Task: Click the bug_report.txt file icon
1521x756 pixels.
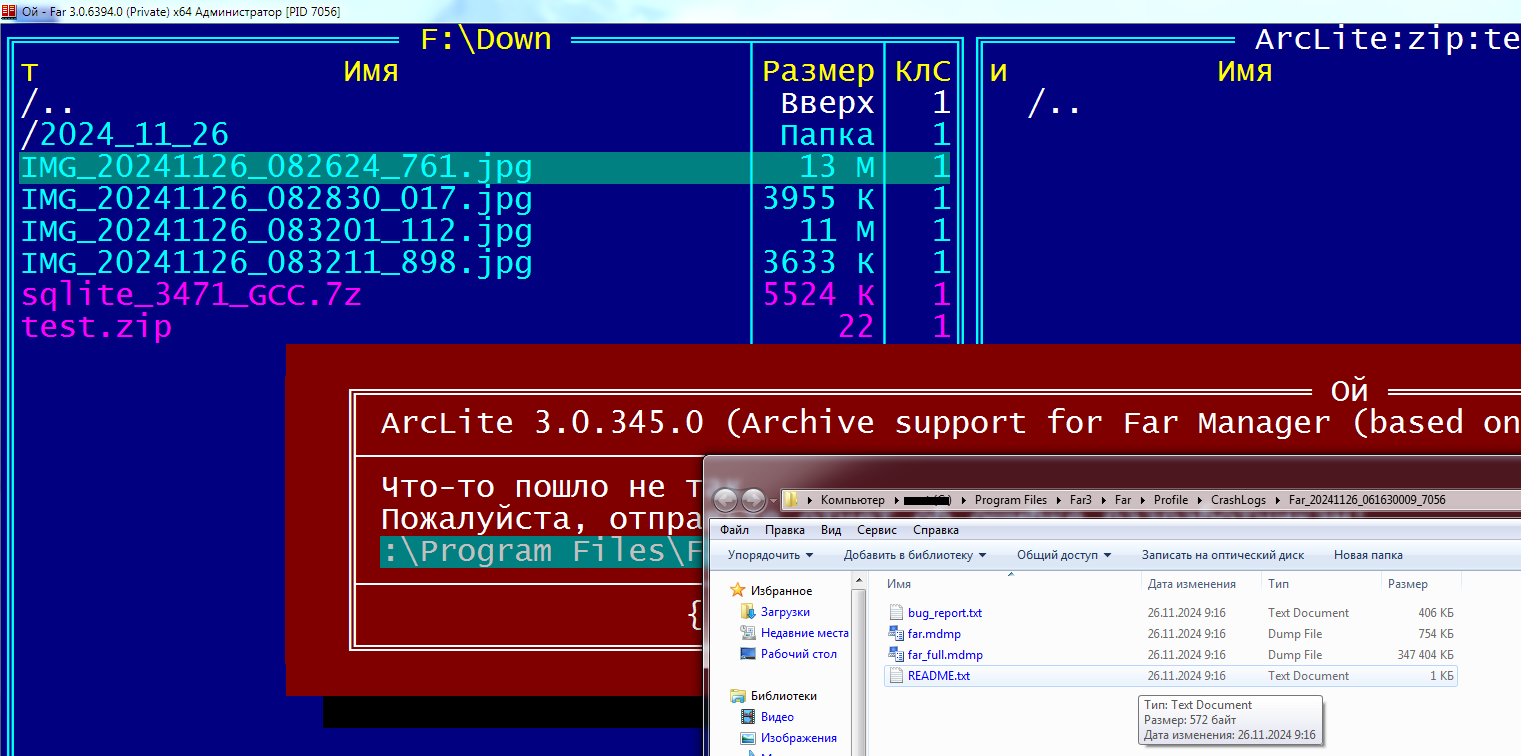Action: click(x=896, y=612)
